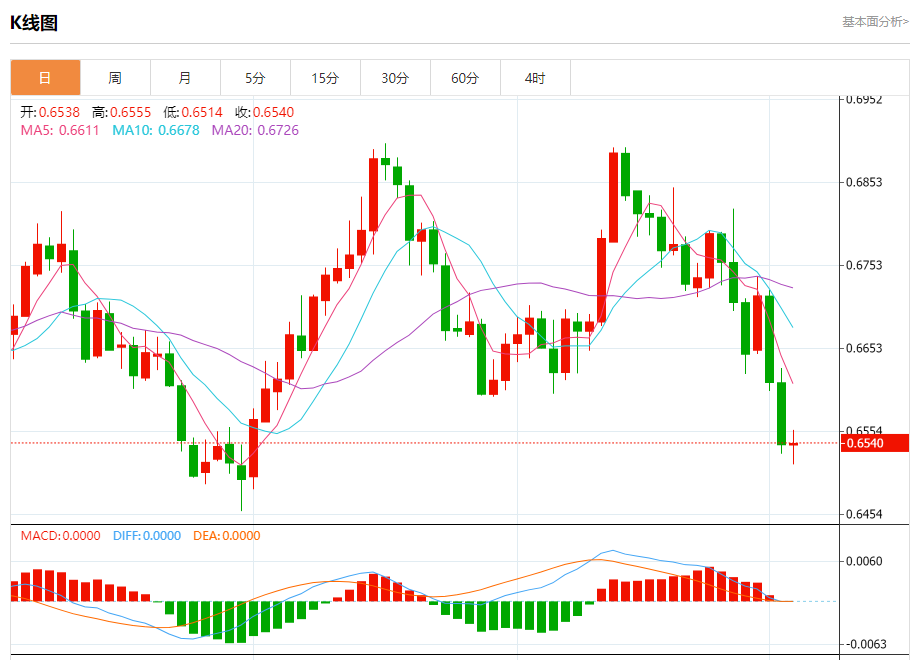Image resolution: width=919 pixels, height=660 pixels.
Task: Click the MA10: 0.6678 indicator label
Action: [x=156, y=130]
